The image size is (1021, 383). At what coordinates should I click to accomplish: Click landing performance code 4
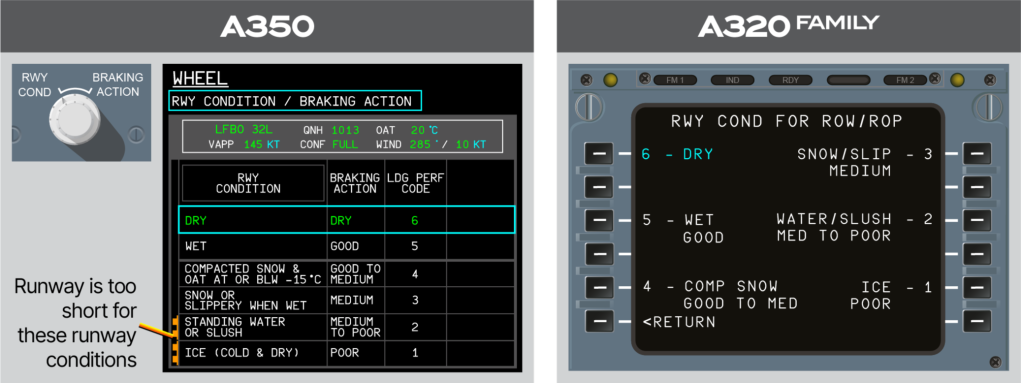[x=415, y=274]
